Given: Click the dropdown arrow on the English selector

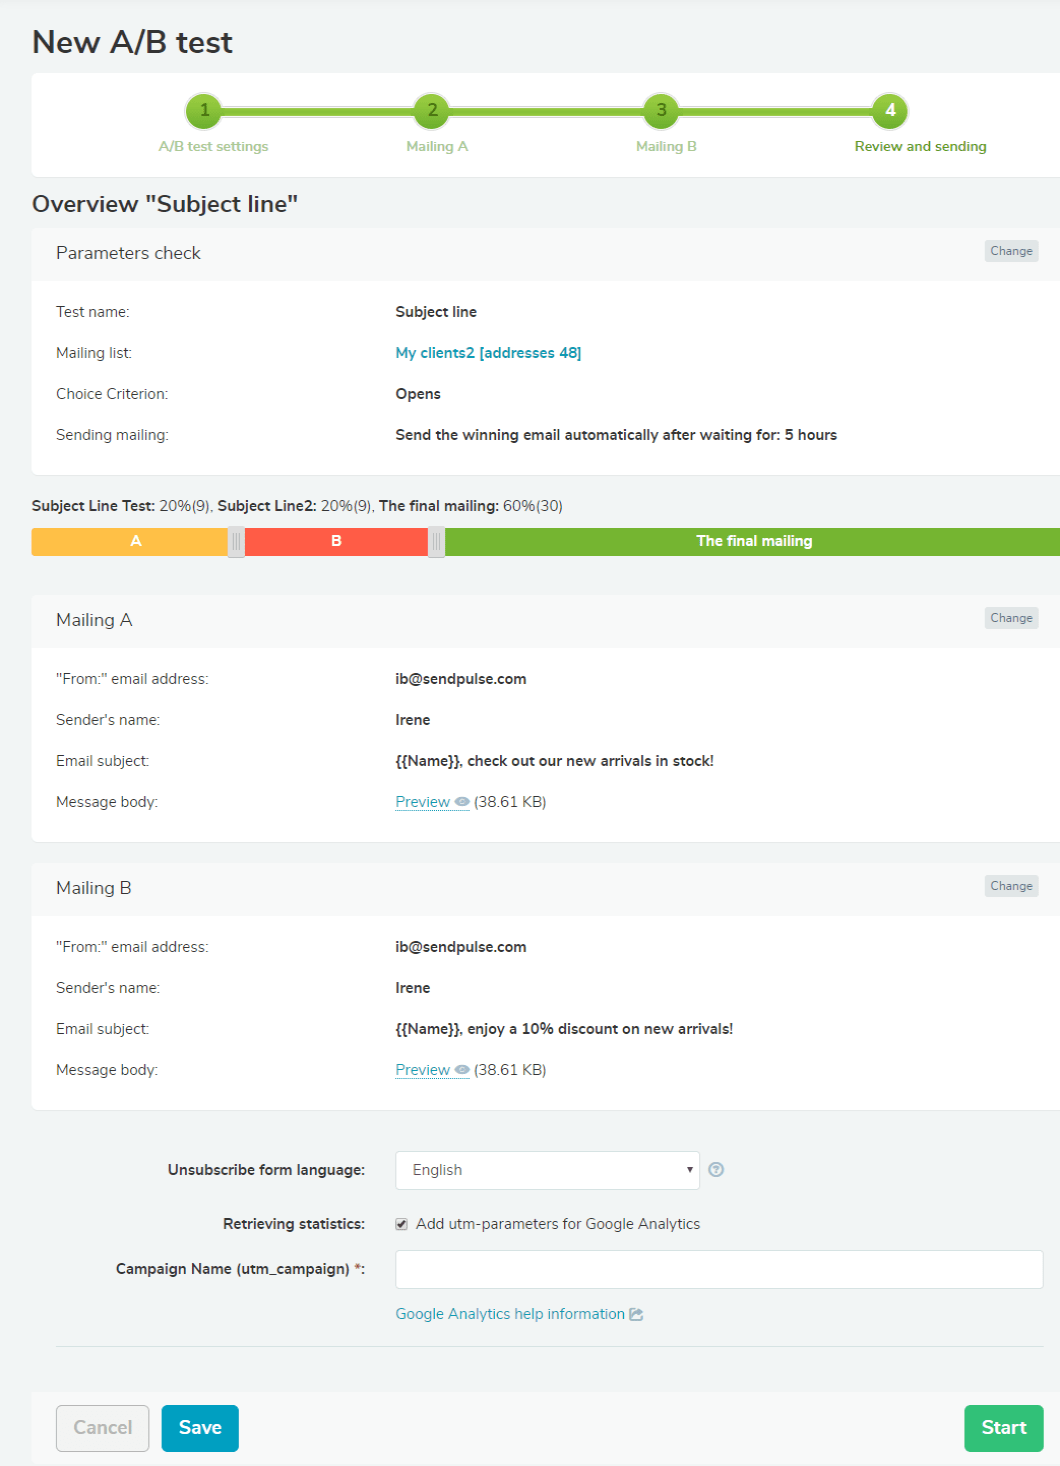Looking at the screenshot, I should pyautogui.click(x=688, y=1169).
